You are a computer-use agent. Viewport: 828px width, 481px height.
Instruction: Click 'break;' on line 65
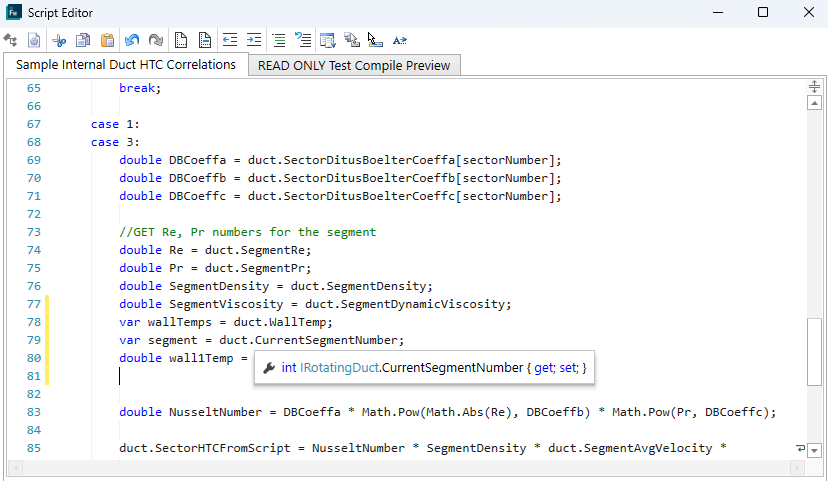pyautogui.click(x=140, y=88)
